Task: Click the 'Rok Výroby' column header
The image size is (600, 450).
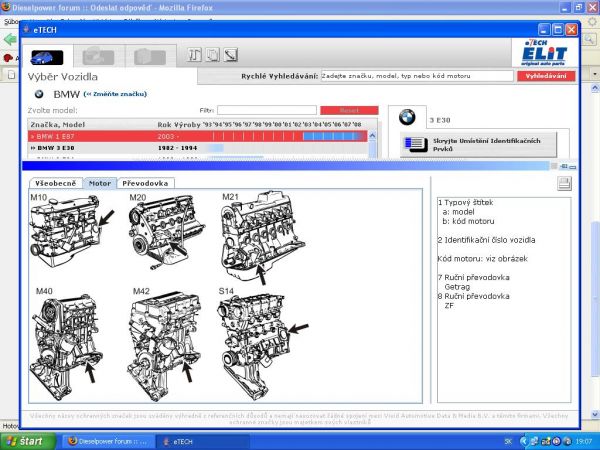Action: [179, 125]
